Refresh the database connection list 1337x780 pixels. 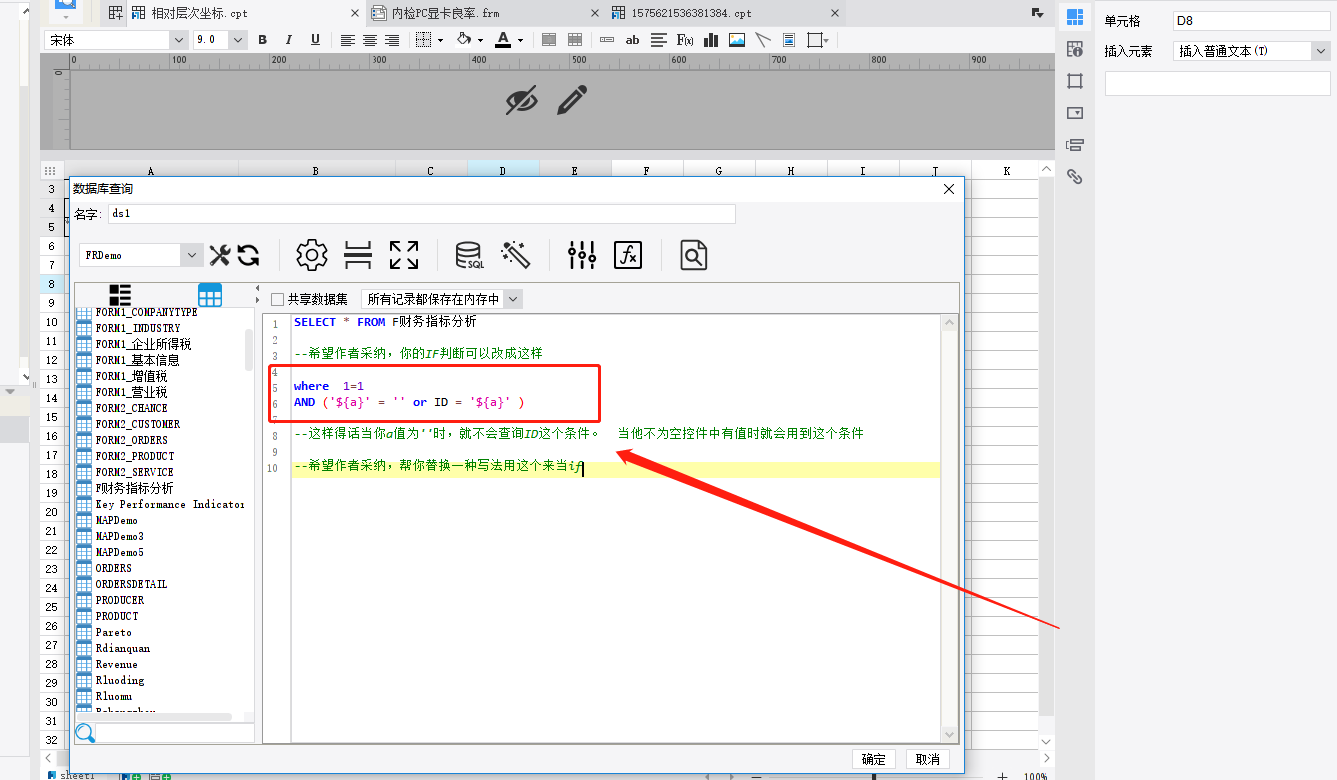click(x=248, y=255)
